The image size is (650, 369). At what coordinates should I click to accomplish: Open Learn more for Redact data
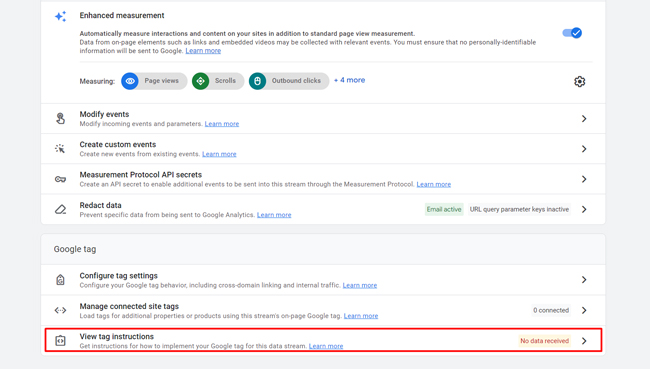click(x=274, y=215)
